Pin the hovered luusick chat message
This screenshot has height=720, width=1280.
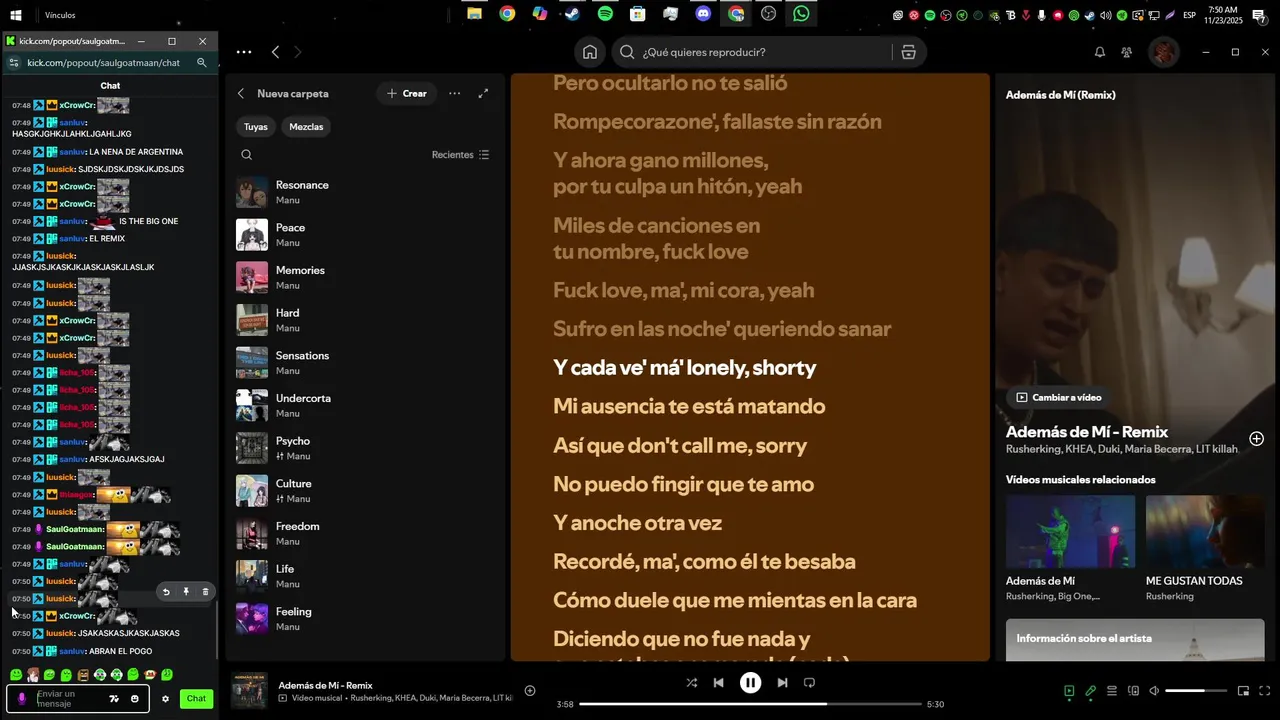pyautogui.click(x=186, y=592)
